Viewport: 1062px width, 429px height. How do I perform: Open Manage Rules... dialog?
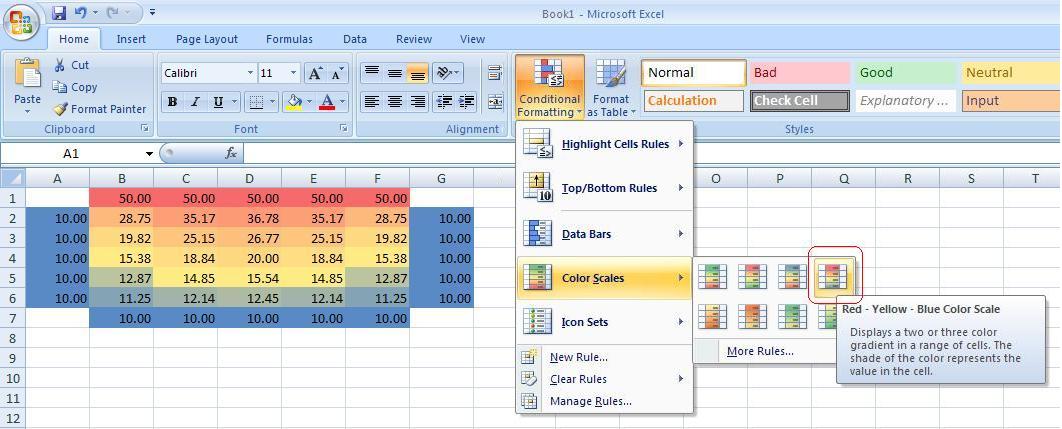[x=604, y=401]
